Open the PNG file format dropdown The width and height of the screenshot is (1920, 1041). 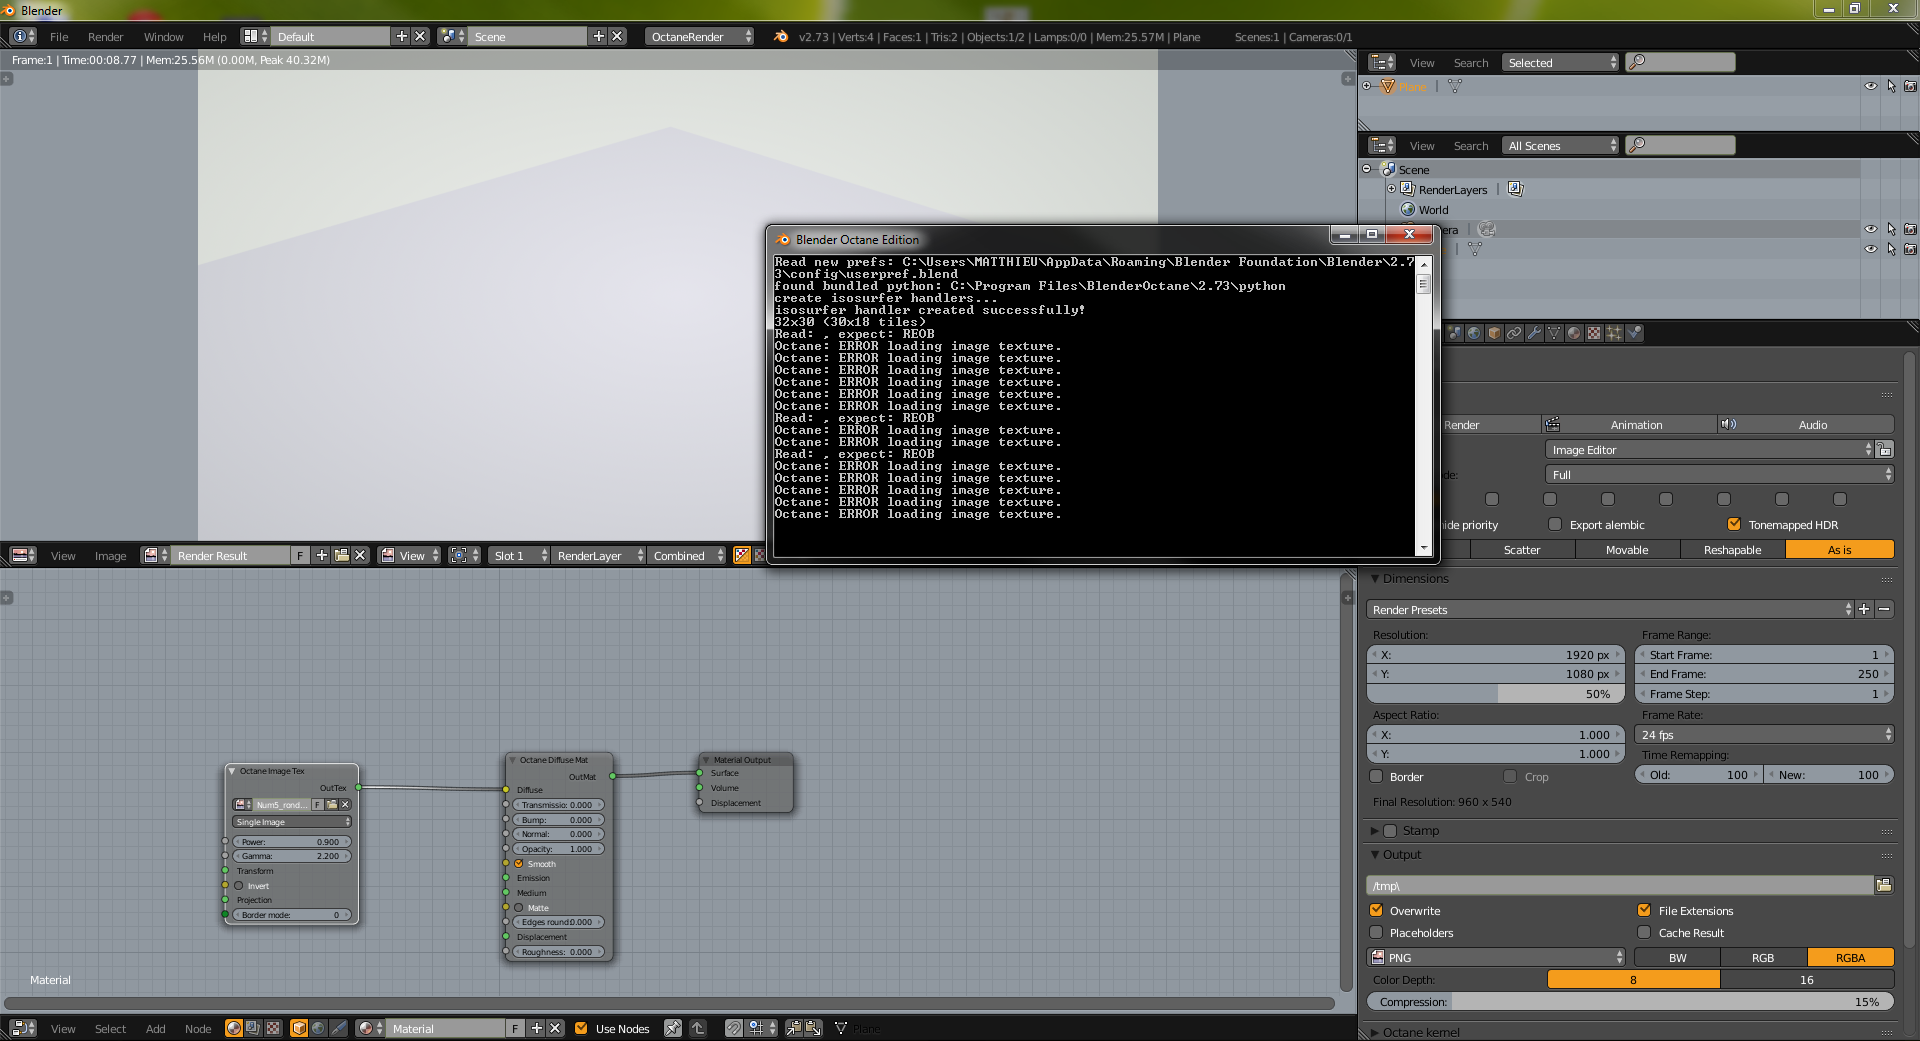(x=1496, y=958)
